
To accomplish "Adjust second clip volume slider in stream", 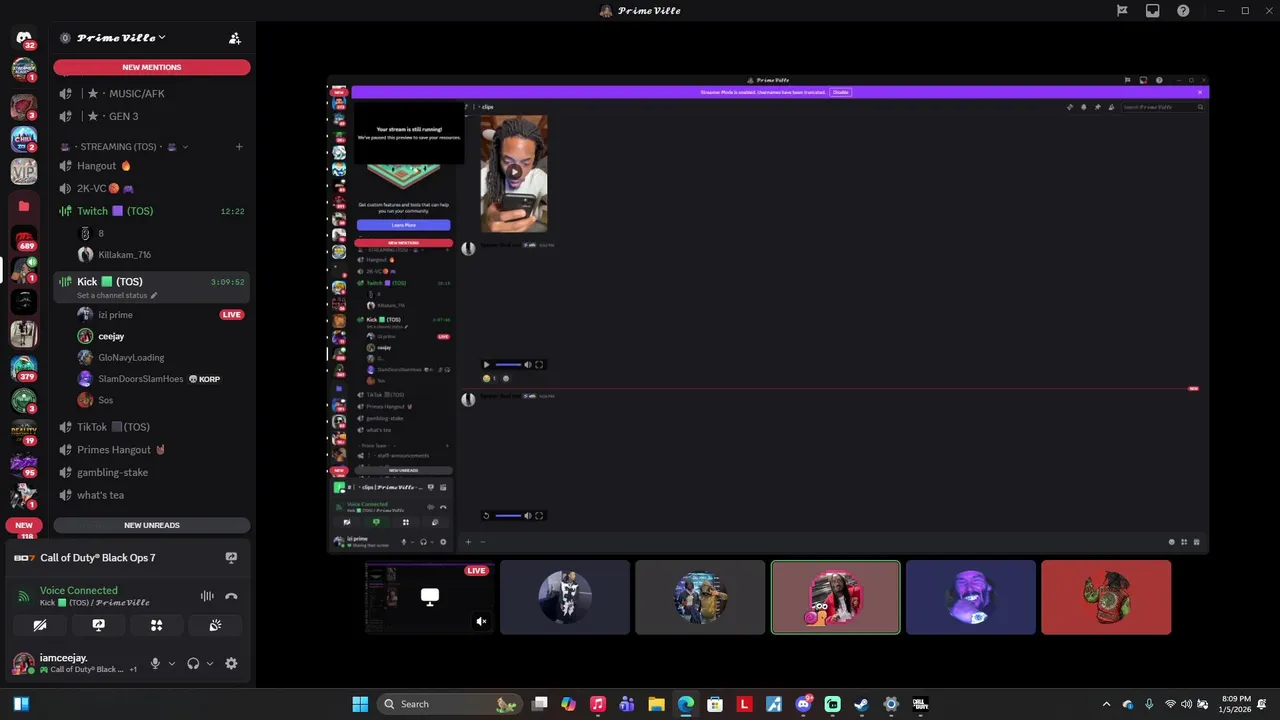I will pos(508,516).
